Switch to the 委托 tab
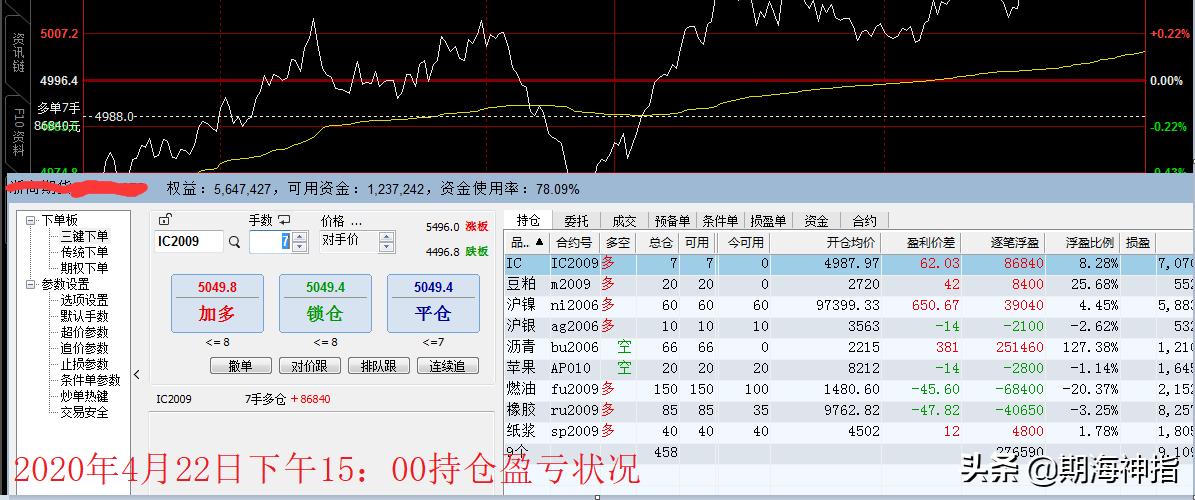Viewport: 1195px width, 500px height. tap(576, 221)
